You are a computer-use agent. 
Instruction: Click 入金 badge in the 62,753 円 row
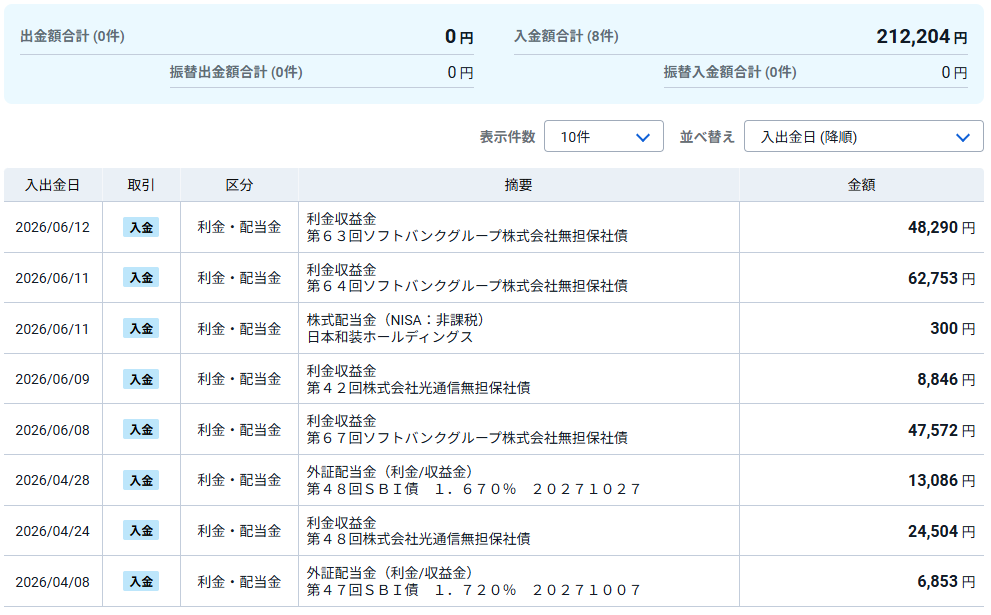pos(141,278)
